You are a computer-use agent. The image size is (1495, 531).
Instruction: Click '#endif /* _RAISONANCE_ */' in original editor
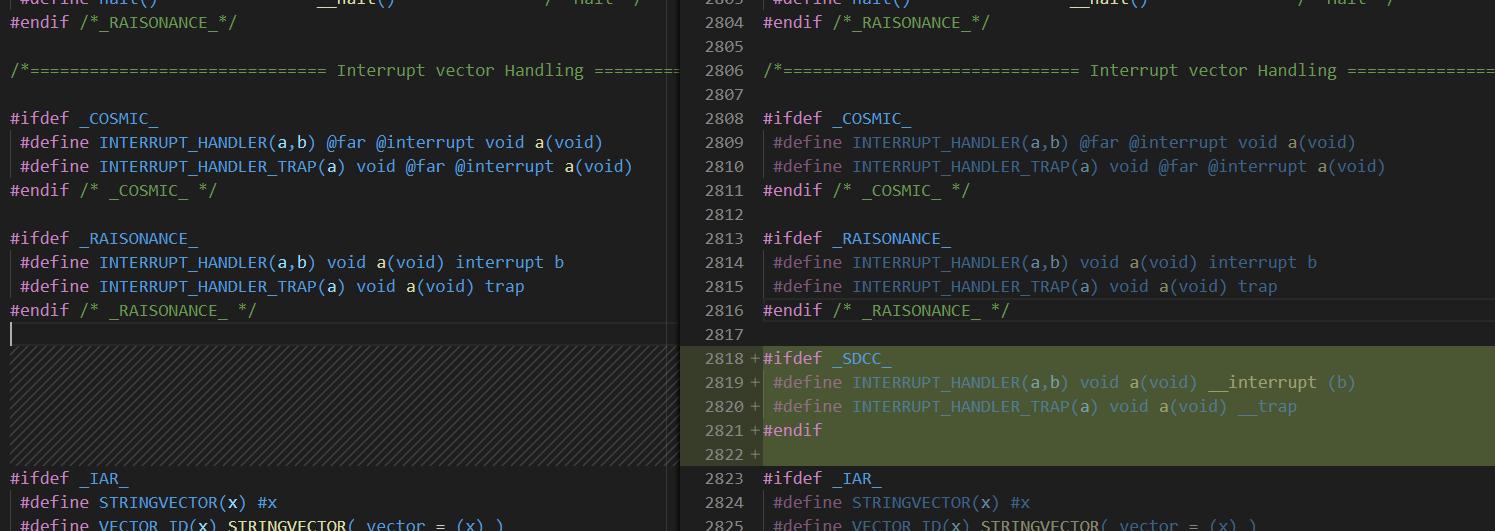[x=133, y=310]
